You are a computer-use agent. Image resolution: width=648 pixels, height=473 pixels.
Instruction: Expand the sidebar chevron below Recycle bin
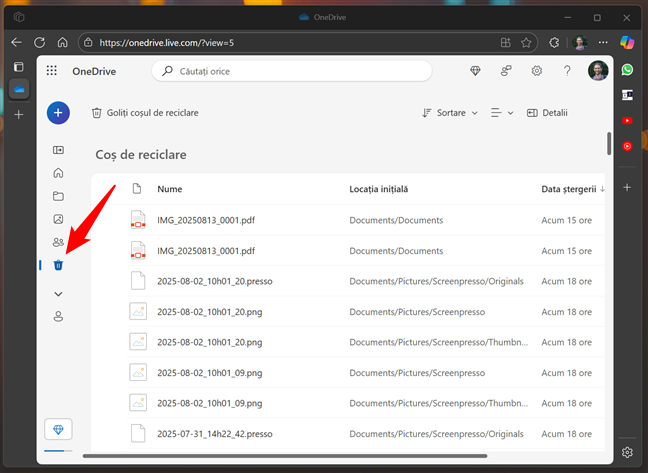pyautogui.click(x=58, y=294)
